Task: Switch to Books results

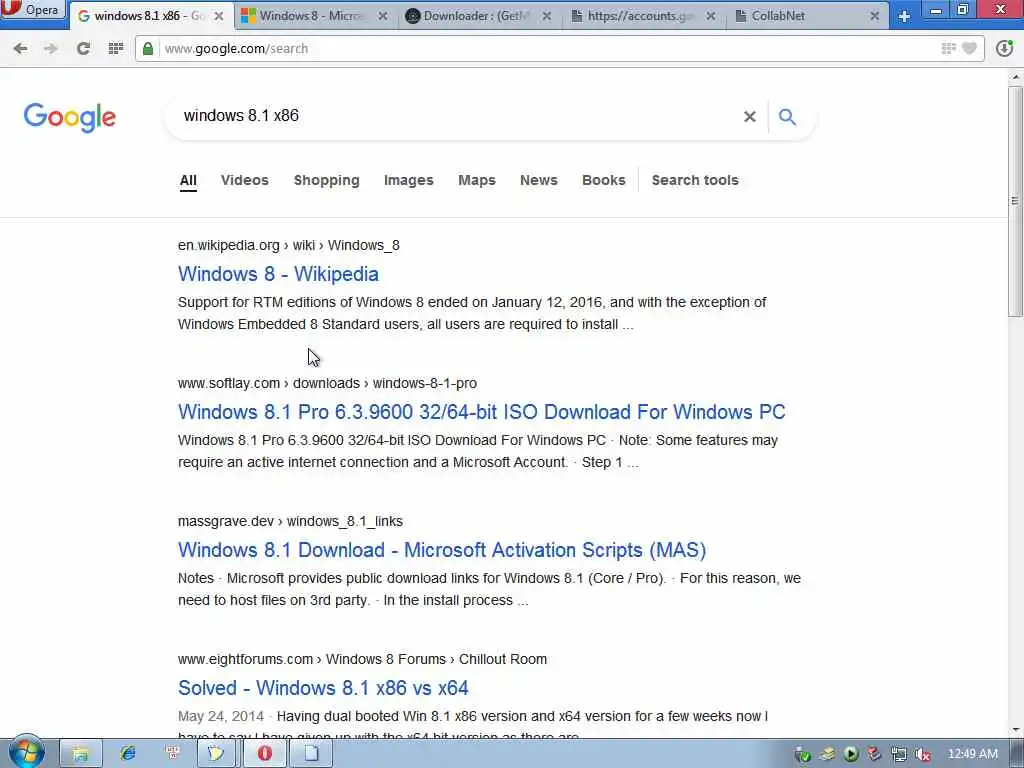Action: tap(603, 180)
